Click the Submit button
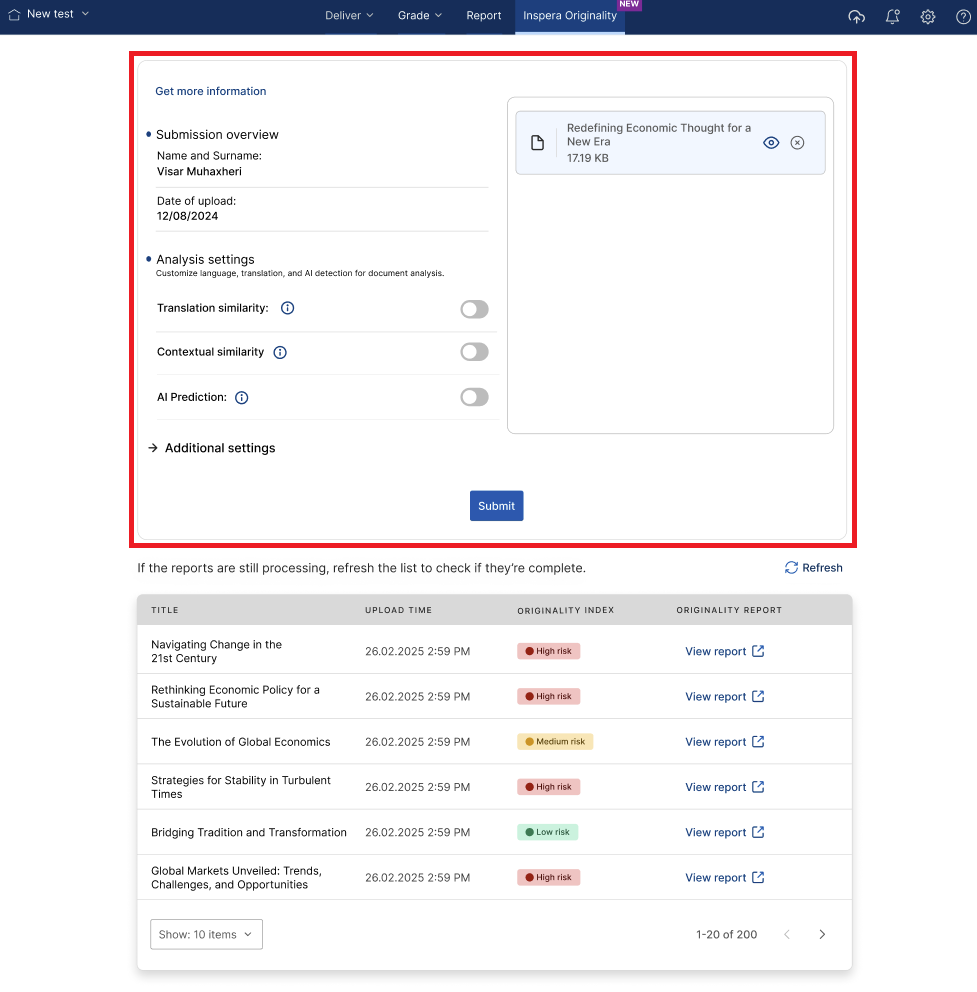This screenshot has height=992, width=977. (497, 506)
